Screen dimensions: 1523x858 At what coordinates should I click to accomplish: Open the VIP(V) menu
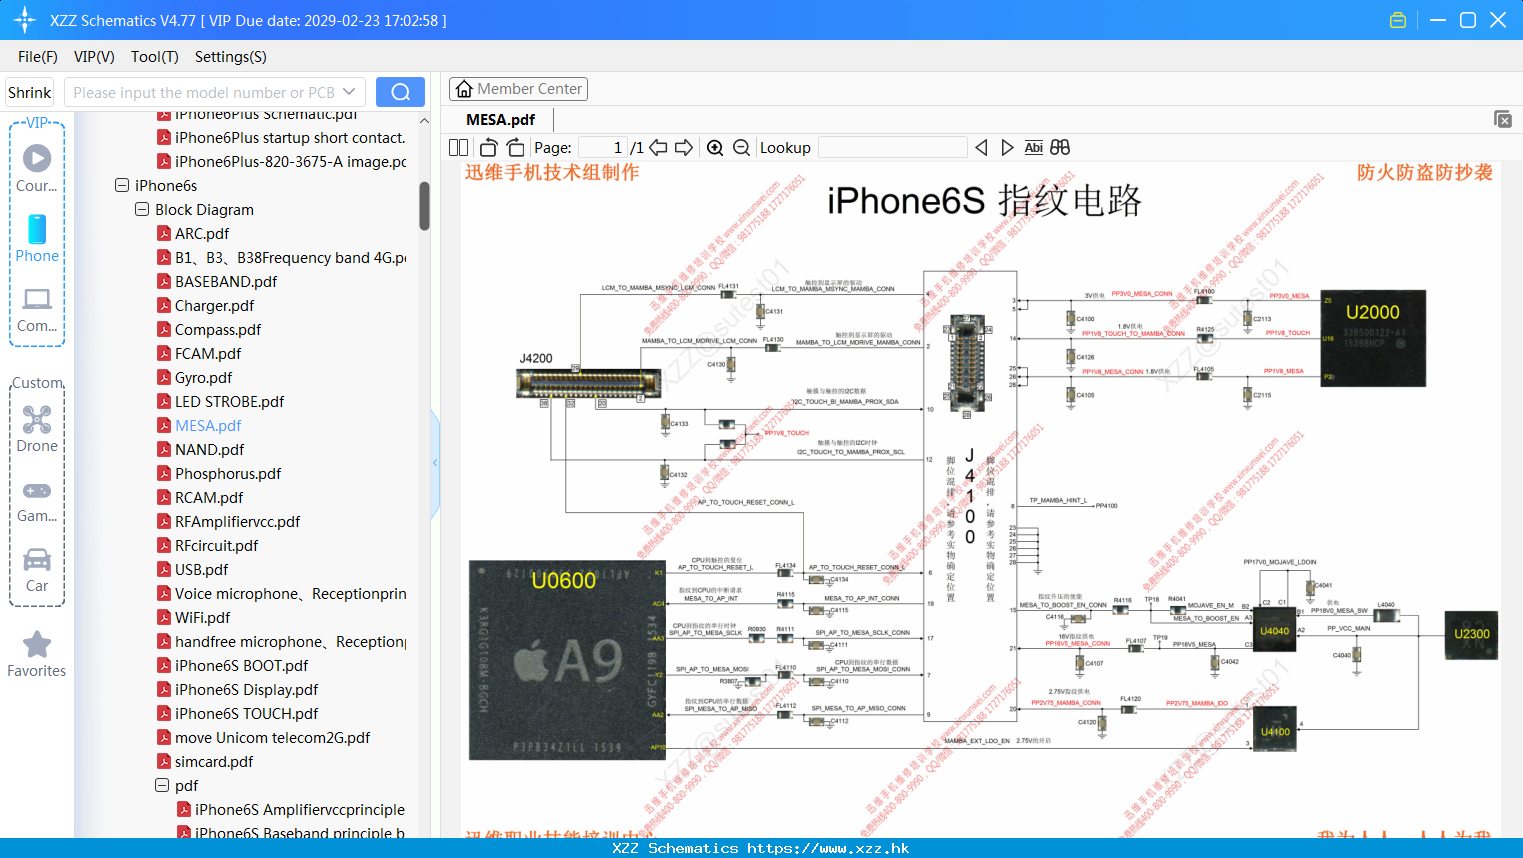94,57
